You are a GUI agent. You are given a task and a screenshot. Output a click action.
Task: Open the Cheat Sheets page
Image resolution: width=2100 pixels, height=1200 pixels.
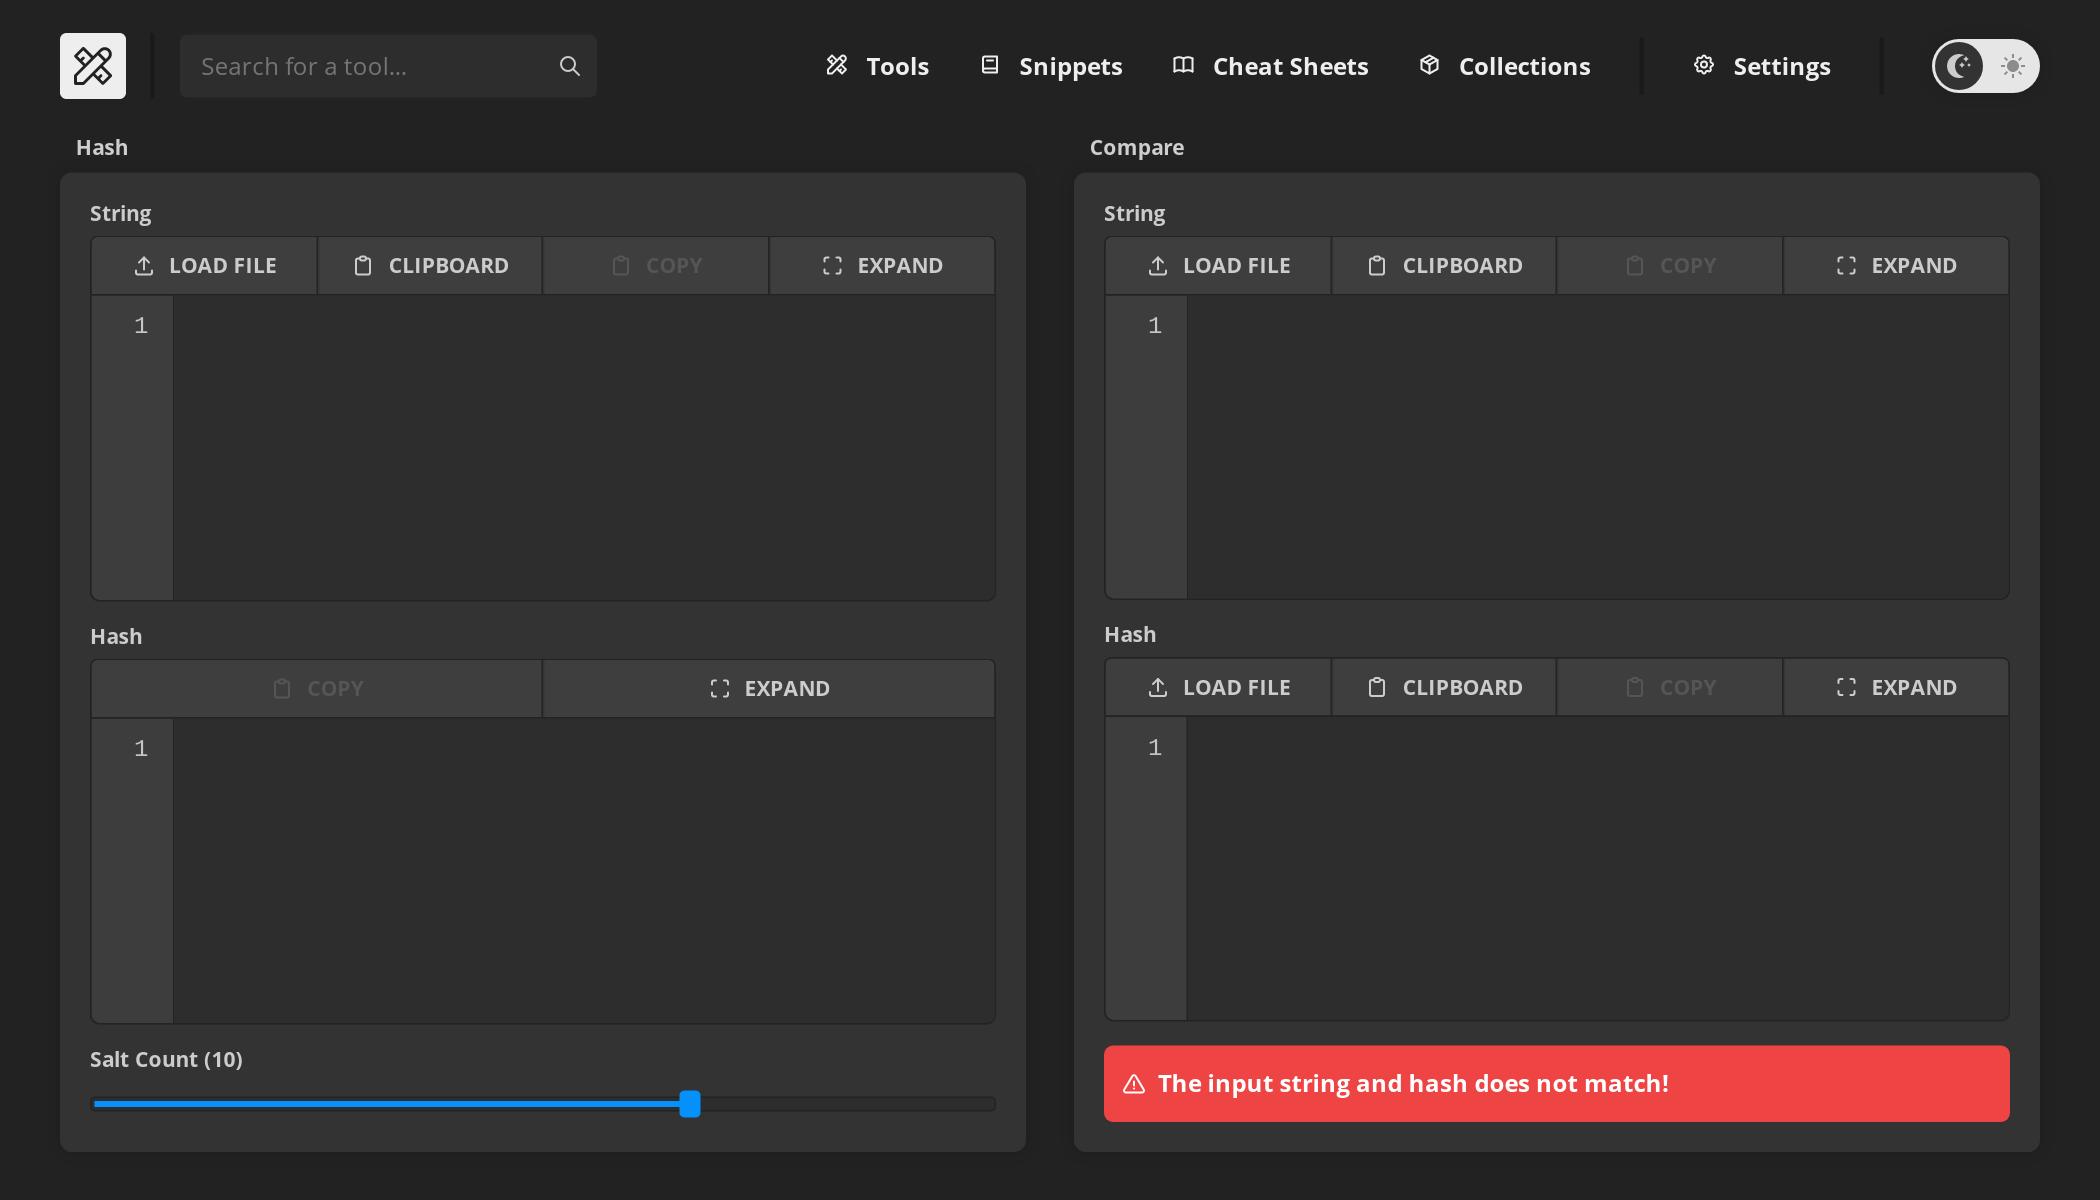click(1270, 66)
